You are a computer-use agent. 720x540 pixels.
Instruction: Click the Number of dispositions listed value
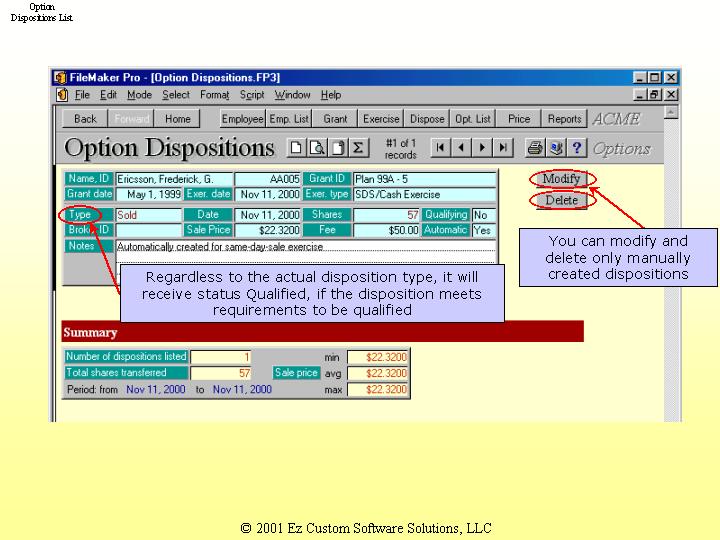tap(220, 357)
